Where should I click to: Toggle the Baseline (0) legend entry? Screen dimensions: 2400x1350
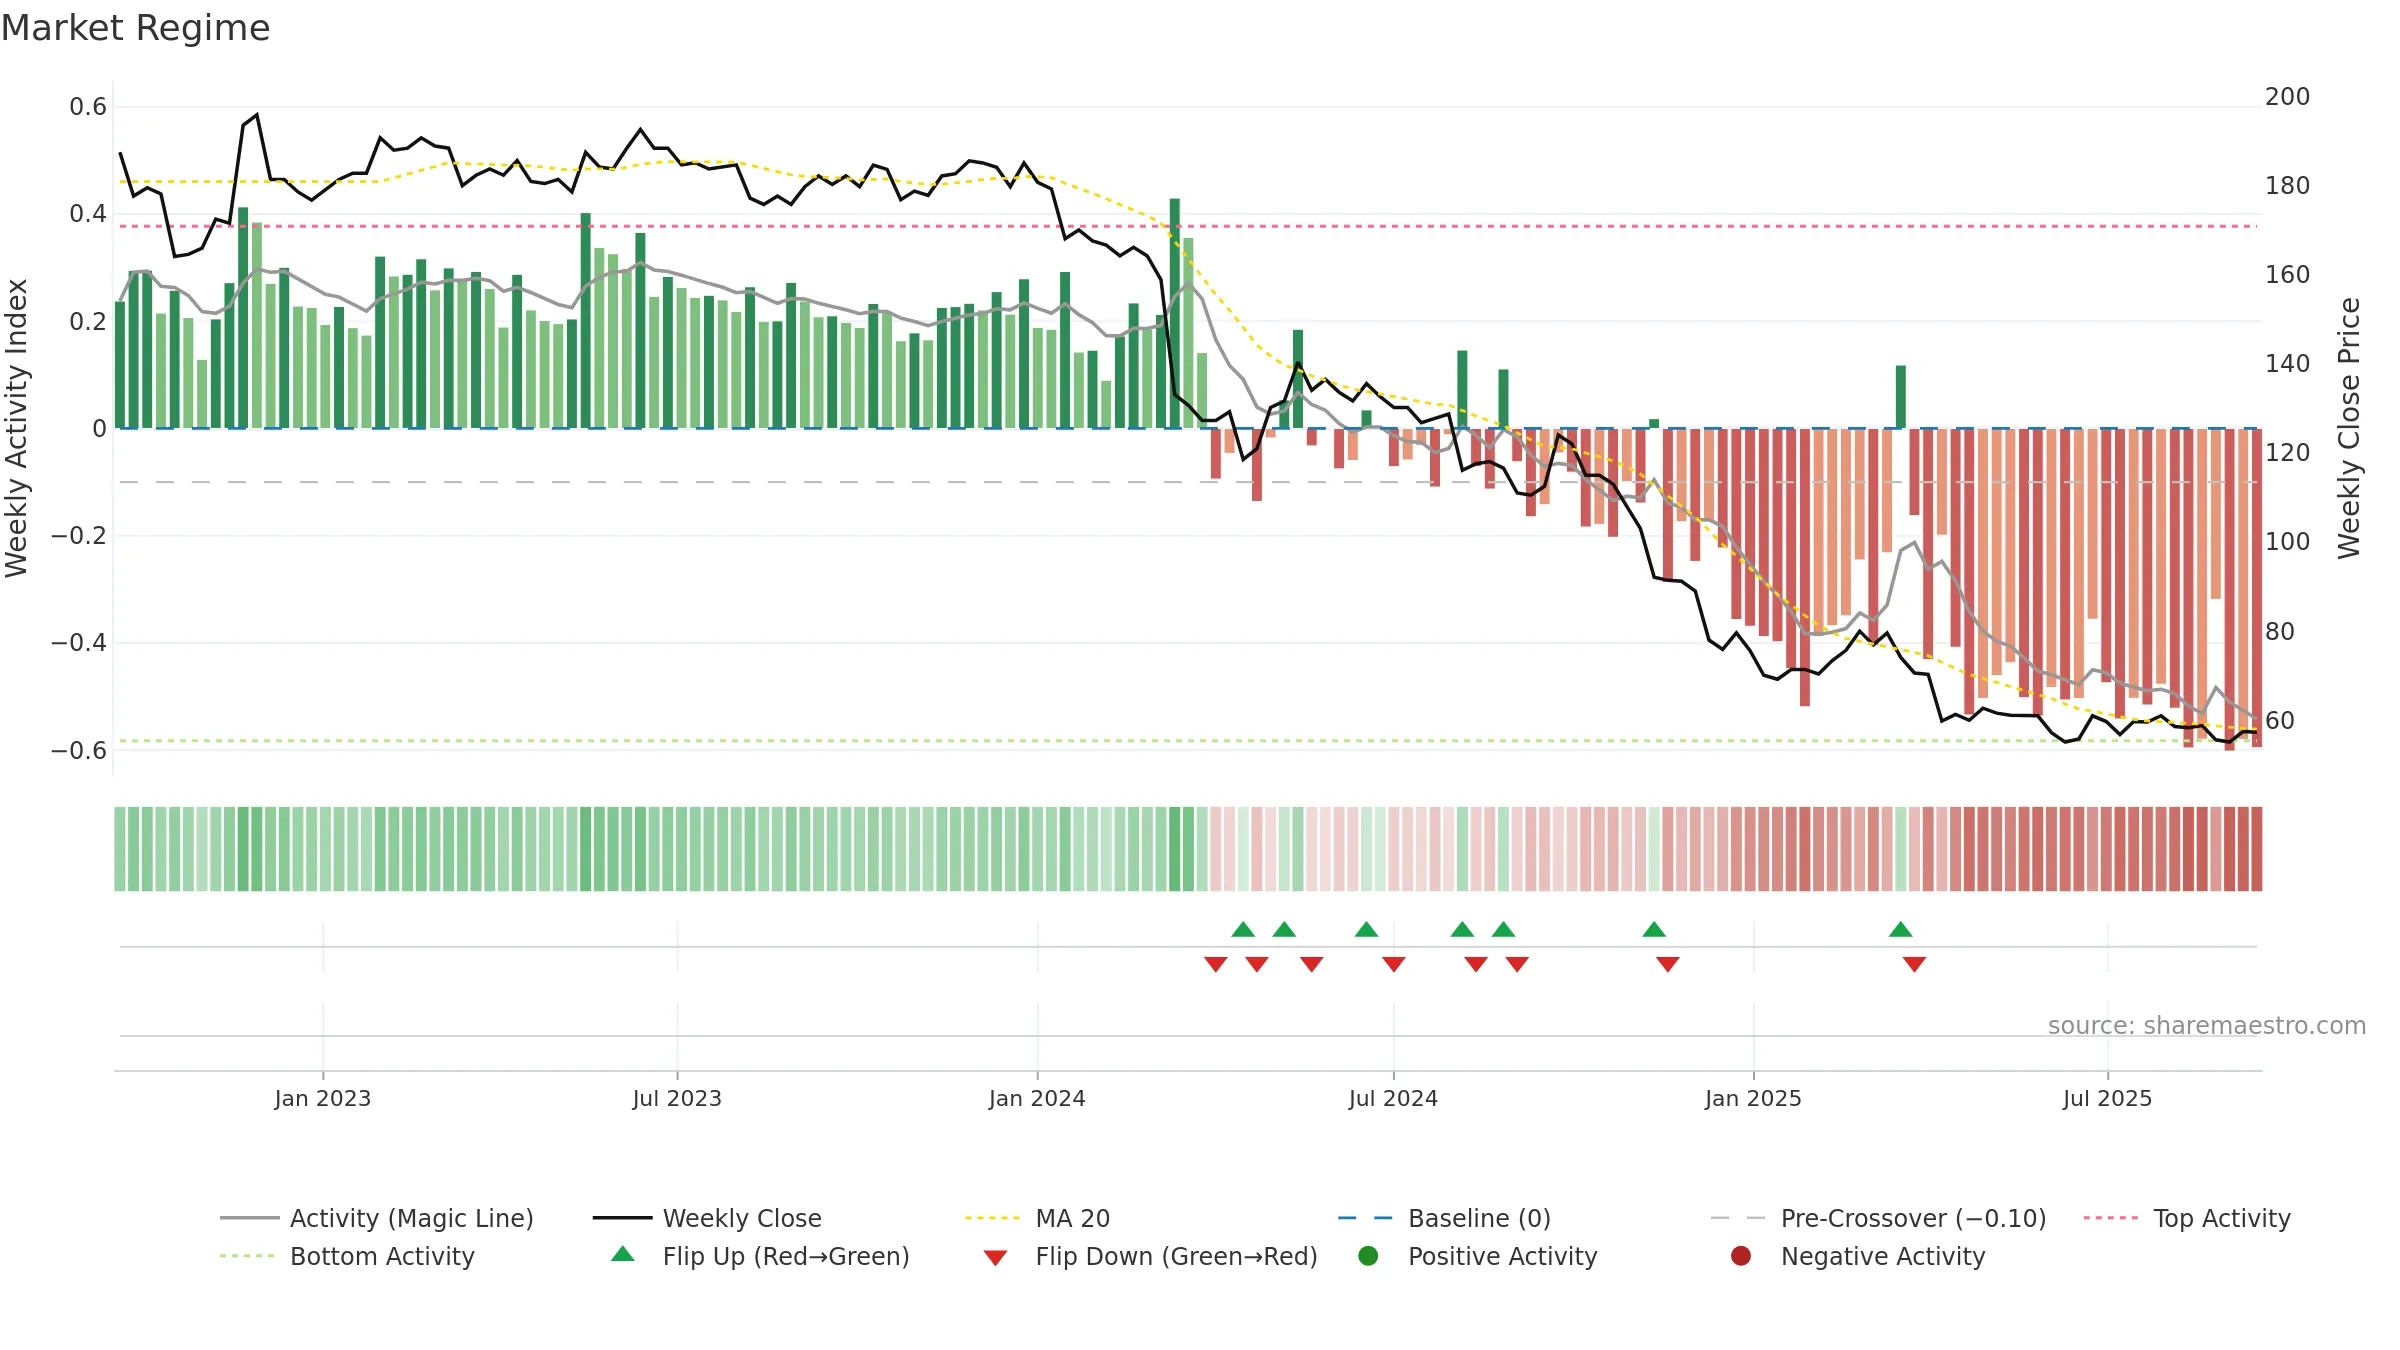point(1444,1218)
